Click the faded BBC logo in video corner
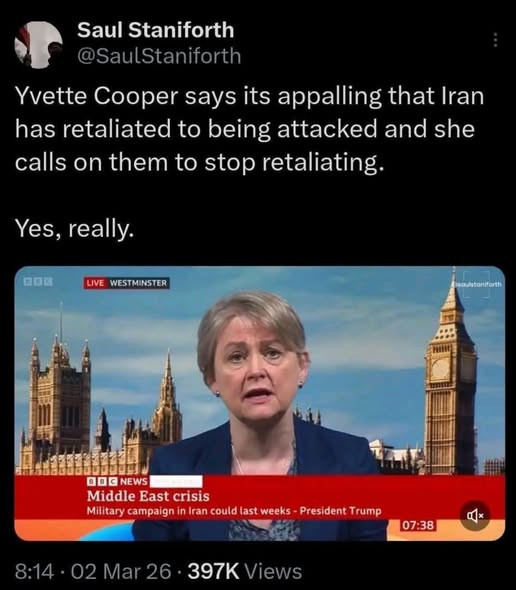 (x=38, y=281)
